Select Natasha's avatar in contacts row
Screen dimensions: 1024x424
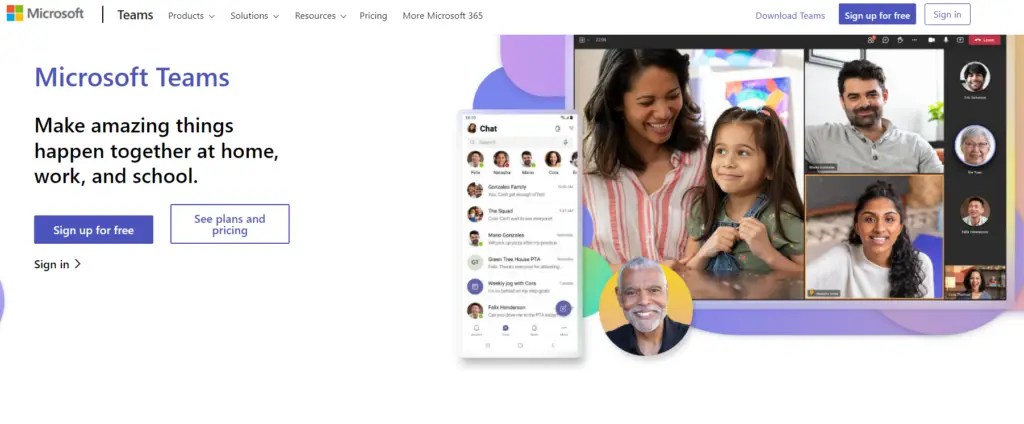[501, 159]
